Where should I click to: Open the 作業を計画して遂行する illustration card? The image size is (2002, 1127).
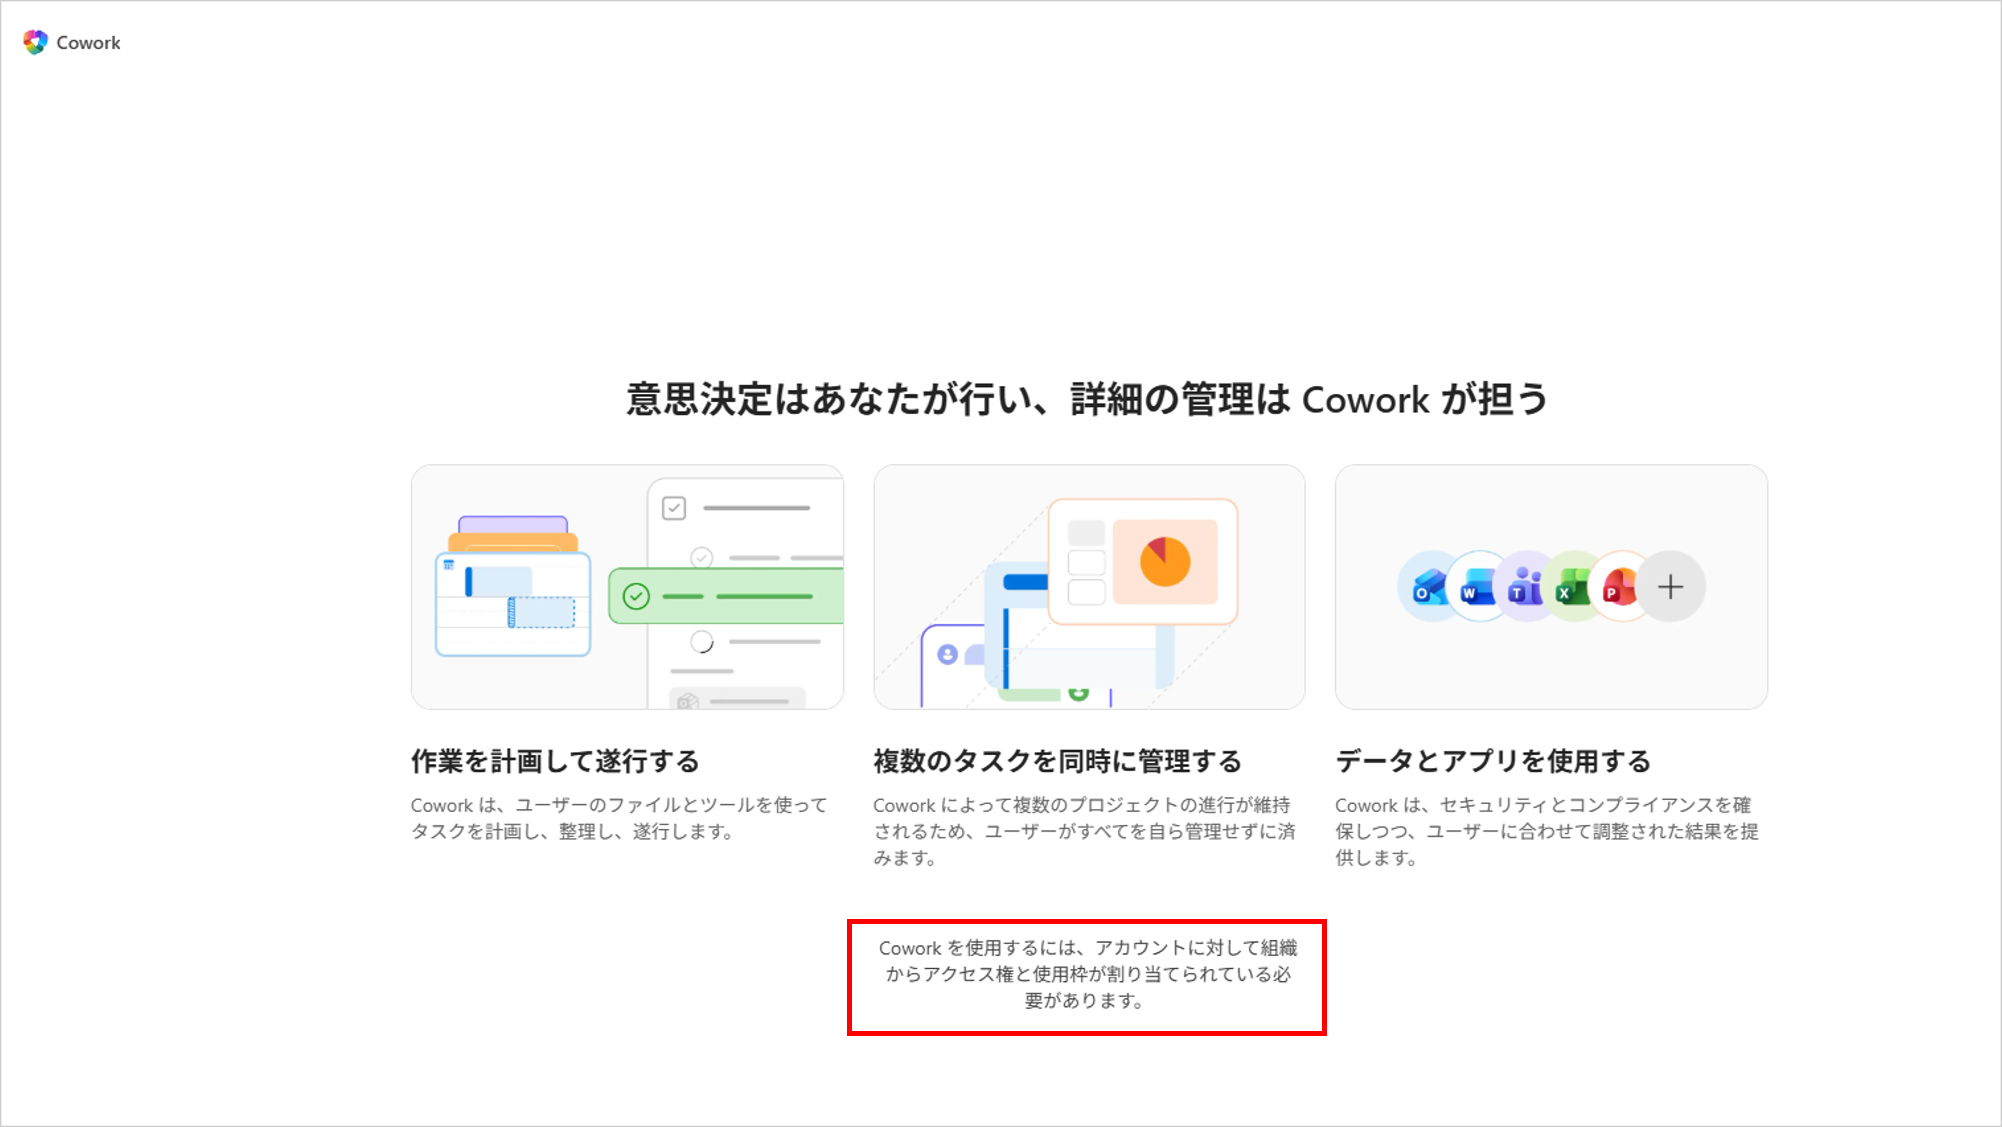point(627,587)
